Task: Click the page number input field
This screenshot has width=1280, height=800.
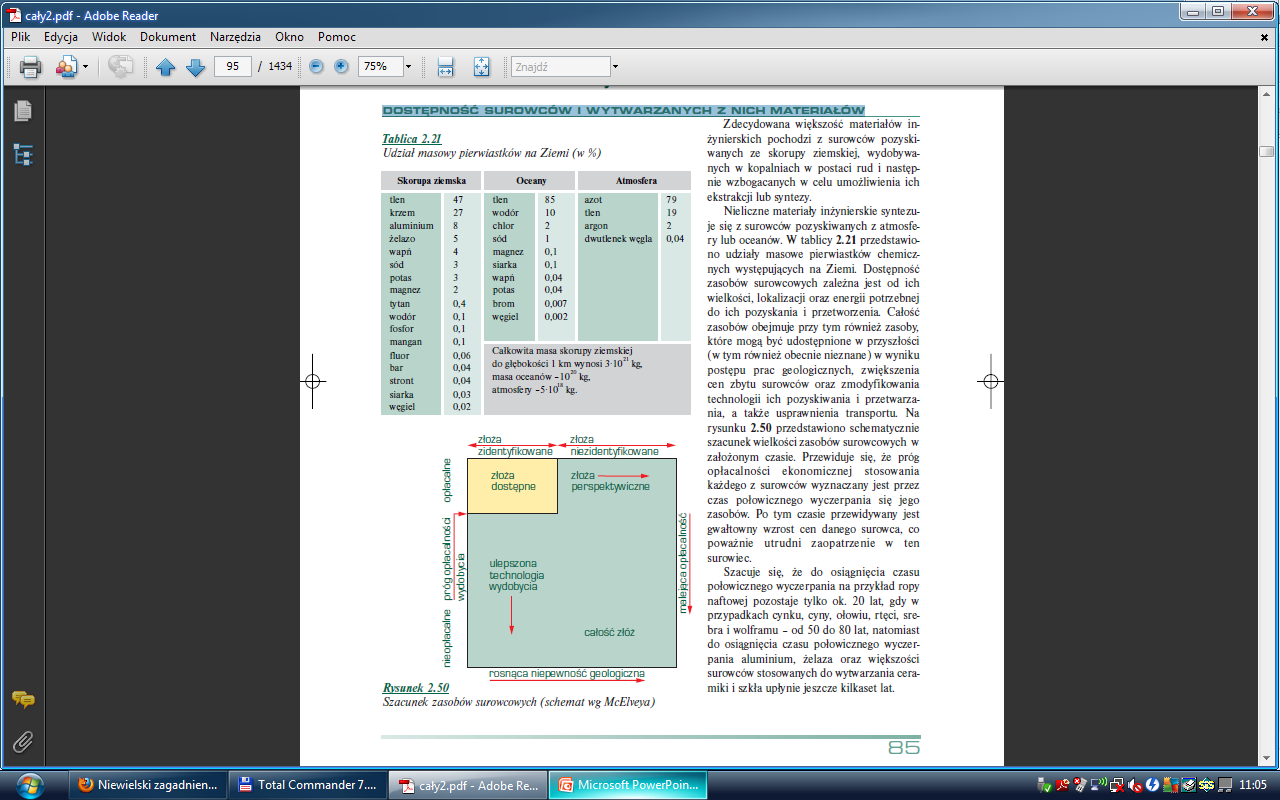Action: (x=232, y=67)
